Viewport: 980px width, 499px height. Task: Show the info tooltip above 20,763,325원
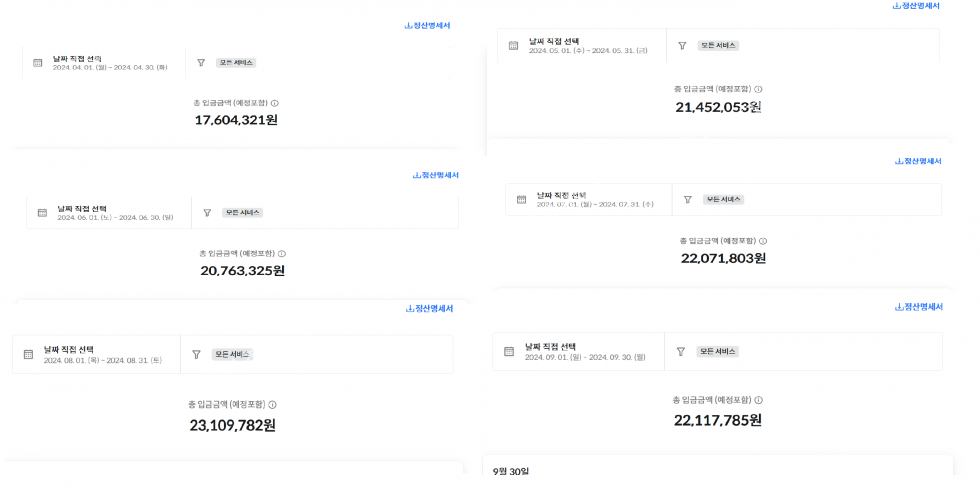pyautogui.click(x=282, y=254)
